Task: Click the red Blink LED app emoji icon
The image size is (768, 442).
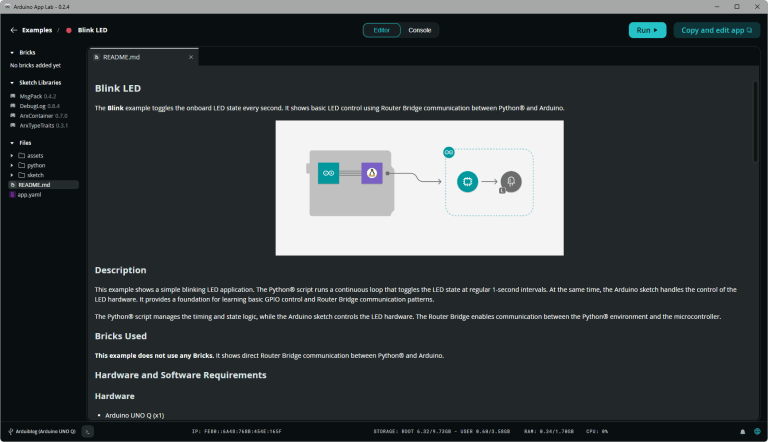Action: 69,30
